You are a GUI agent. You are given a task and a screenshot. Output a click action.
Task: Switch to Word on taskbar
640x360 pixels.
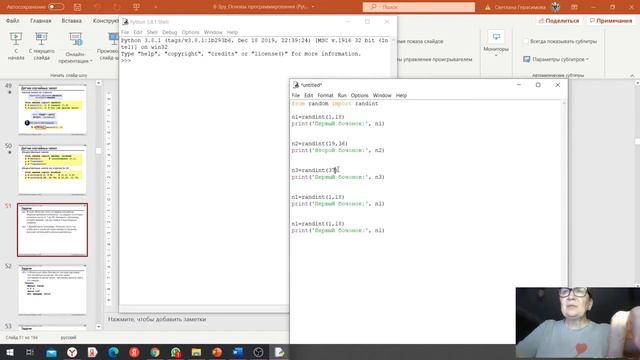click(x=238, y=352)
